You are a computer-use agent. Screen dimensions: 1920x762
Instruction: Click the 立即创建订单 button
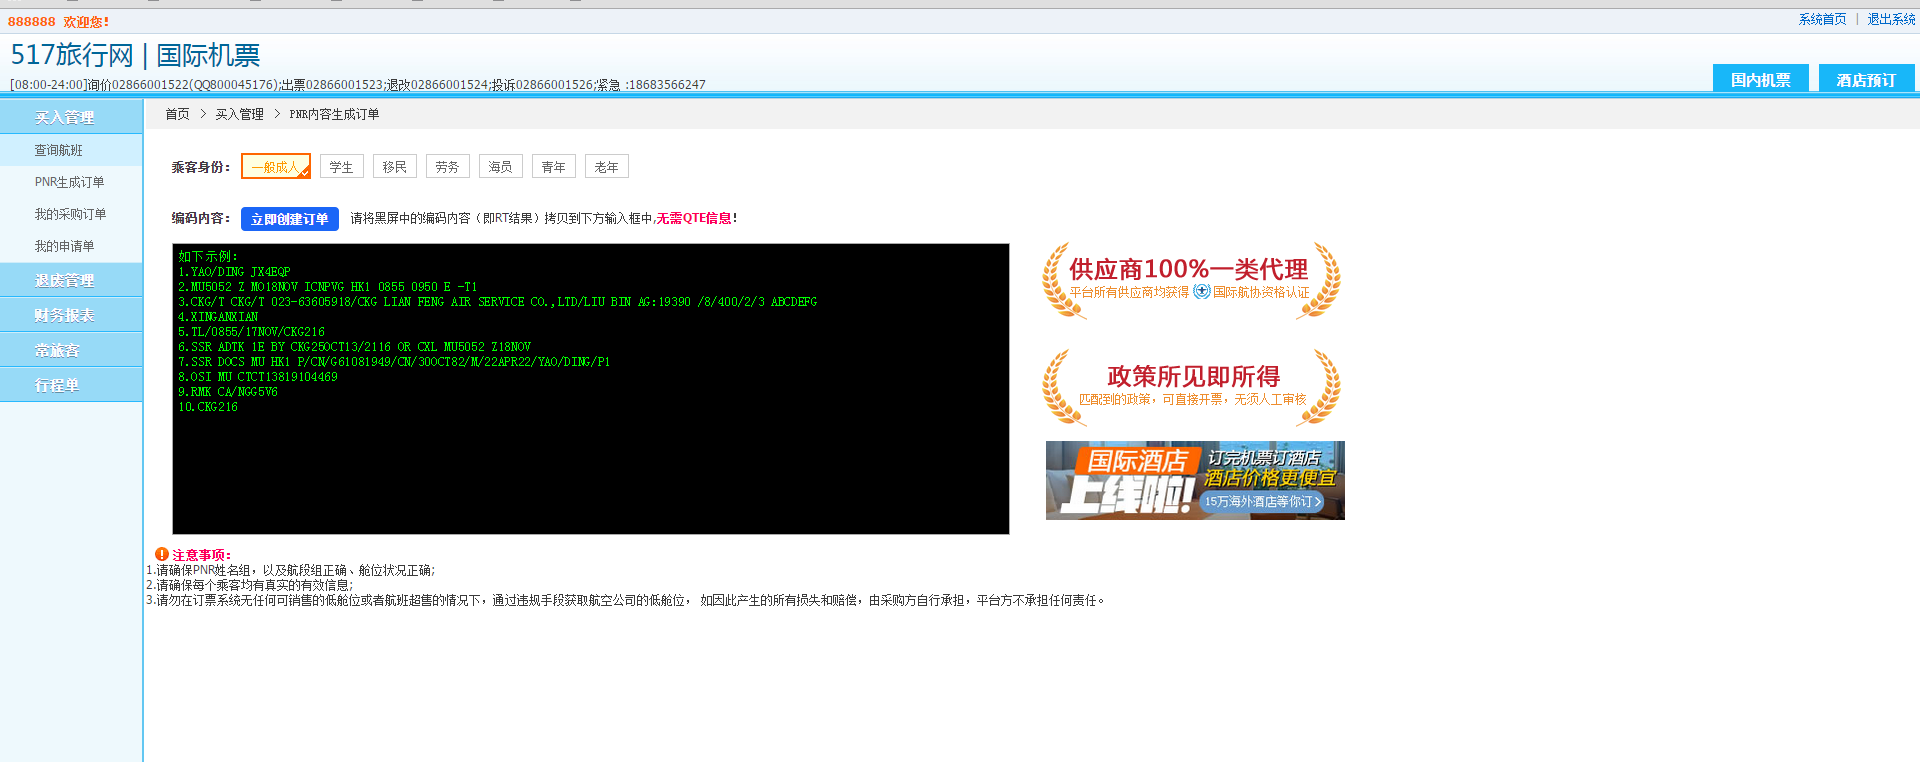click(x=290, y=219)
